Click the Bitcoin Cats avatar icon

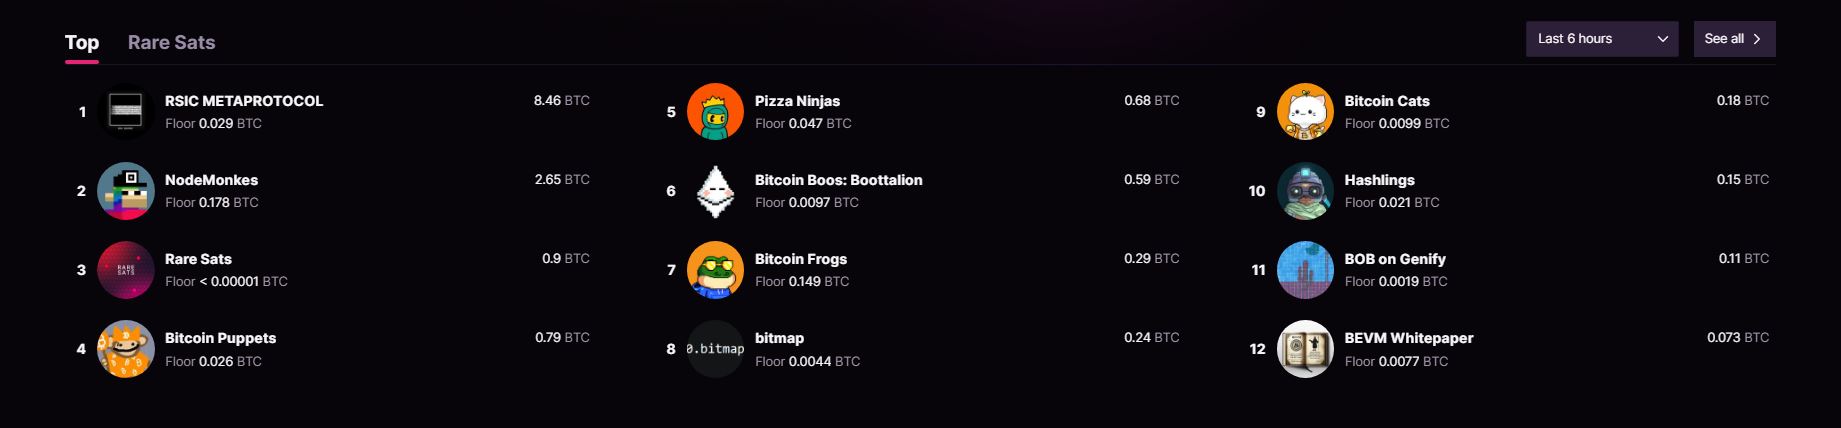click(1305, 111)
